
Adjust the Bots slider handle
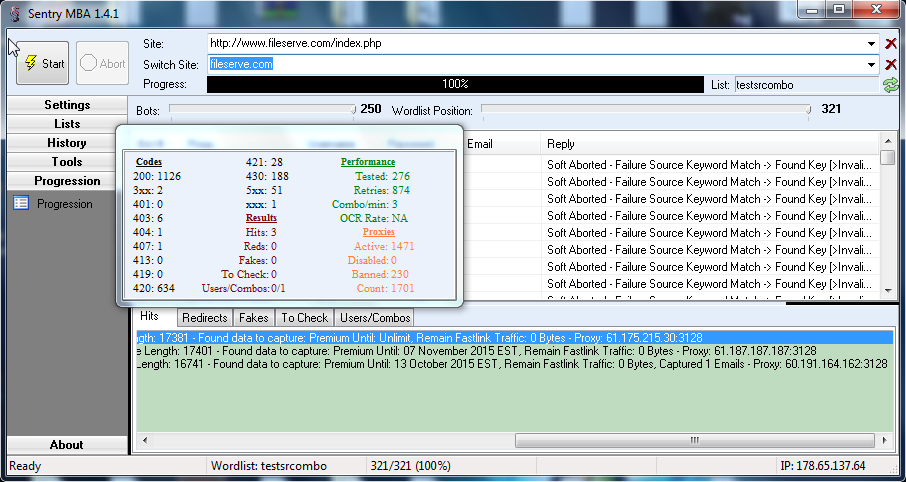(353, 109)
